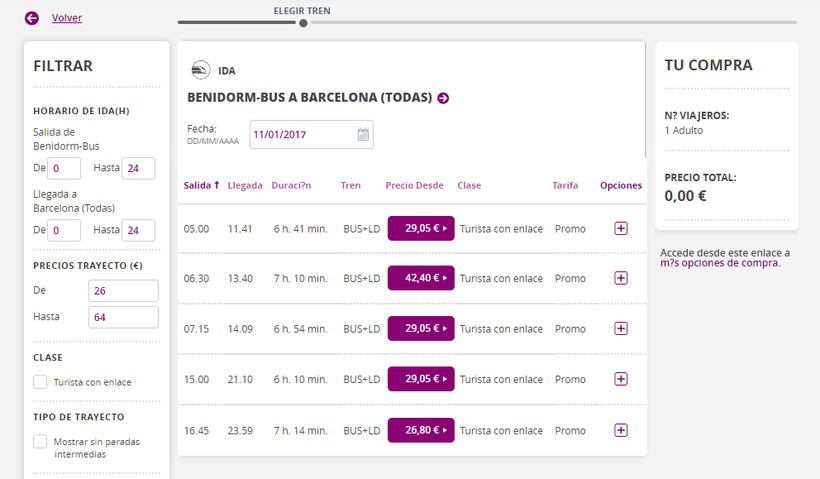Image resolution: width=820 pixels, height=479 pixels.
Task: Click the Fecha date input field
Action: tap(301, 134)
